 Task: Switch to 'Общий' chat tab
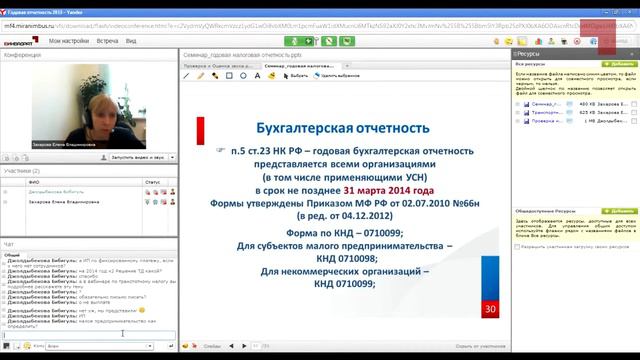pos(12,255)
